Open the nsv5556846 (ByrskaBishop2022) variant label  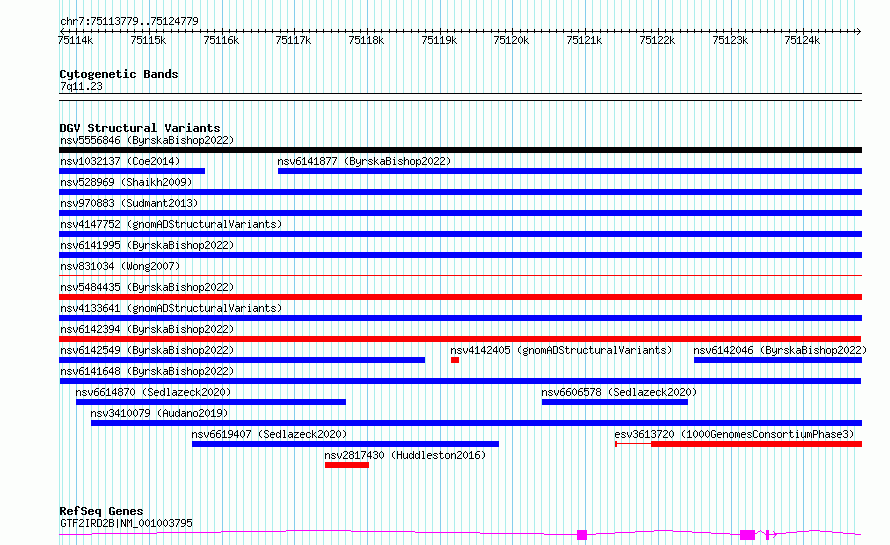[147, 140]
